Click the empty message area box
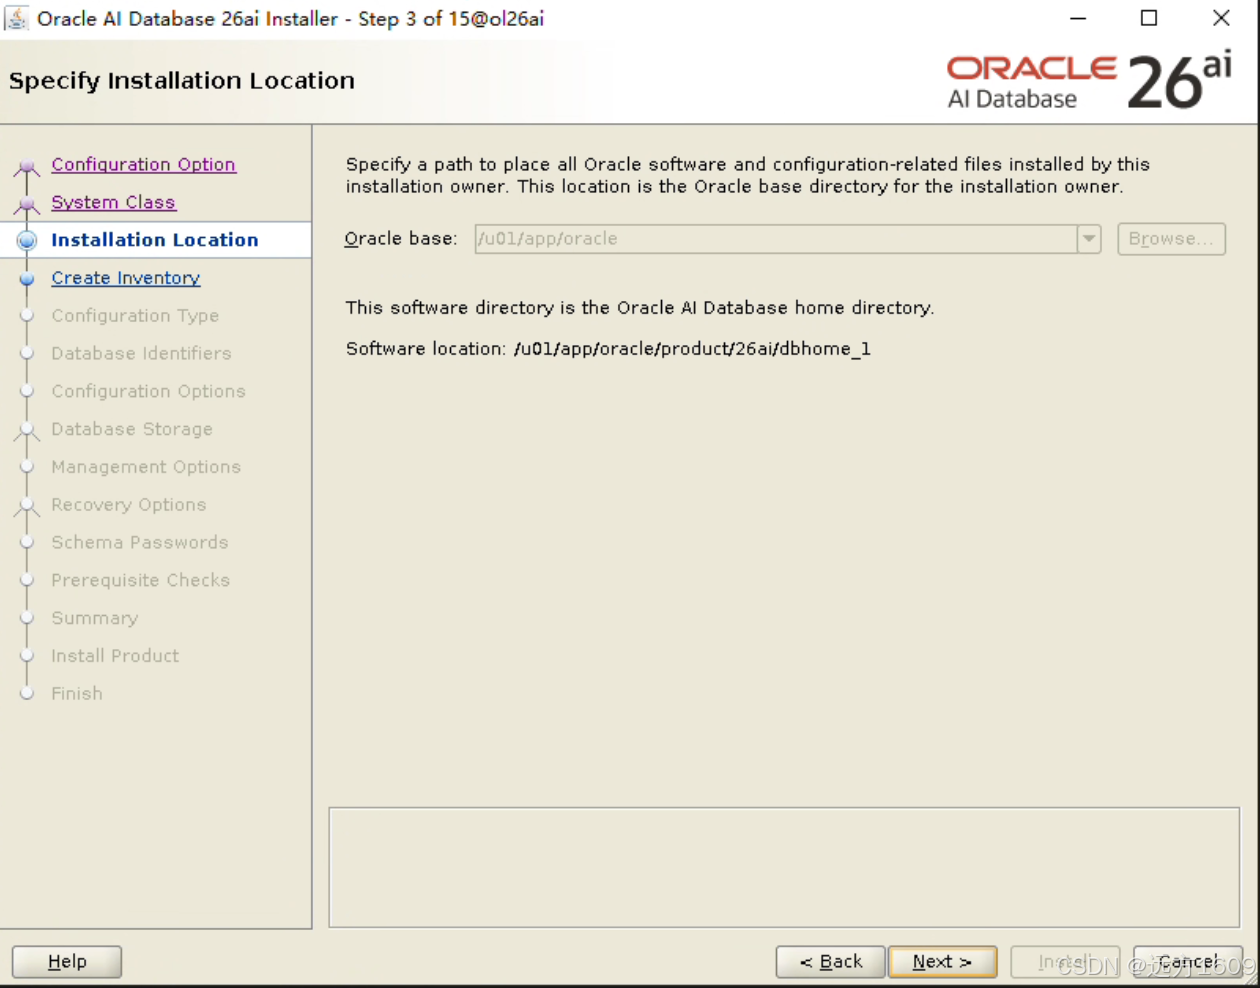 (784, 868)
